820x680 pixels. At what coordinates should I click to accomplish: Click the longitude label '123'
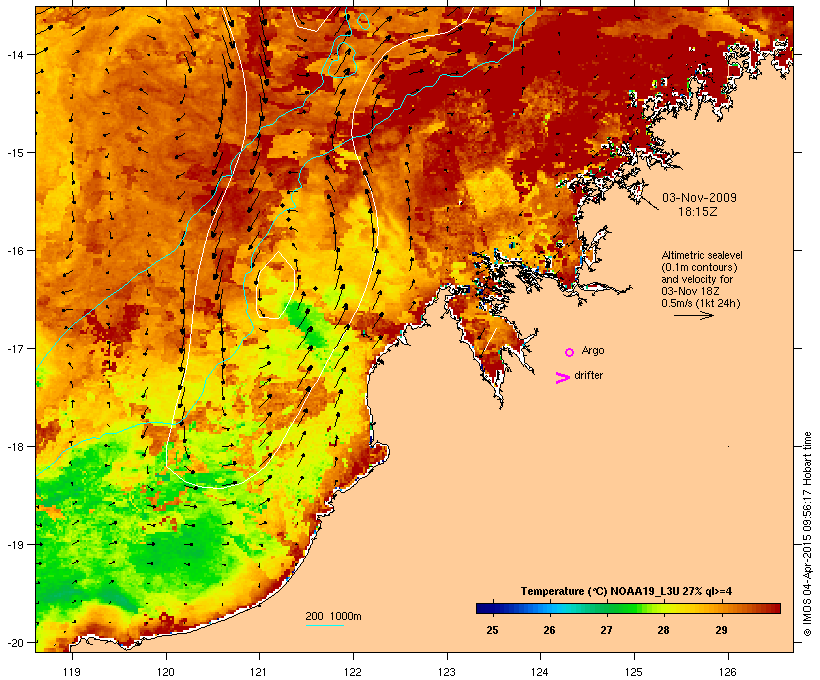click(447, 672)
